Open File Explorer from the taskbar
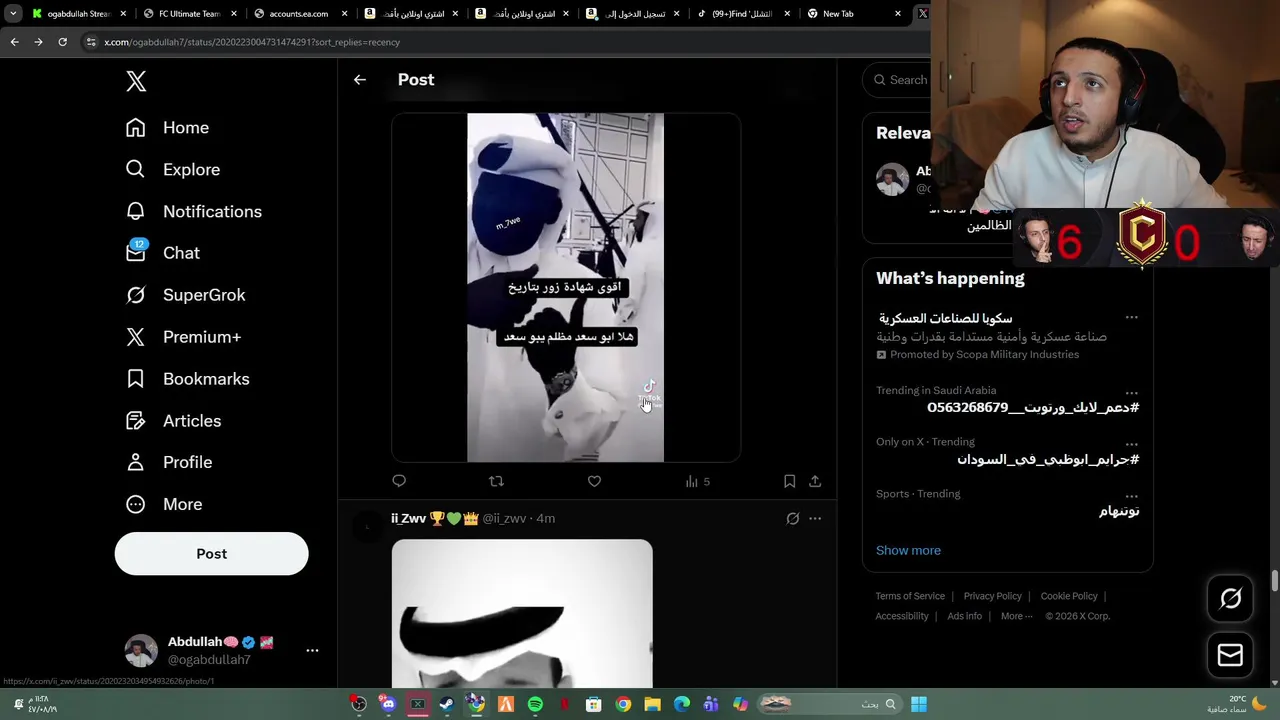Screen dimensions: 1280x720 [x=652, y=704]
